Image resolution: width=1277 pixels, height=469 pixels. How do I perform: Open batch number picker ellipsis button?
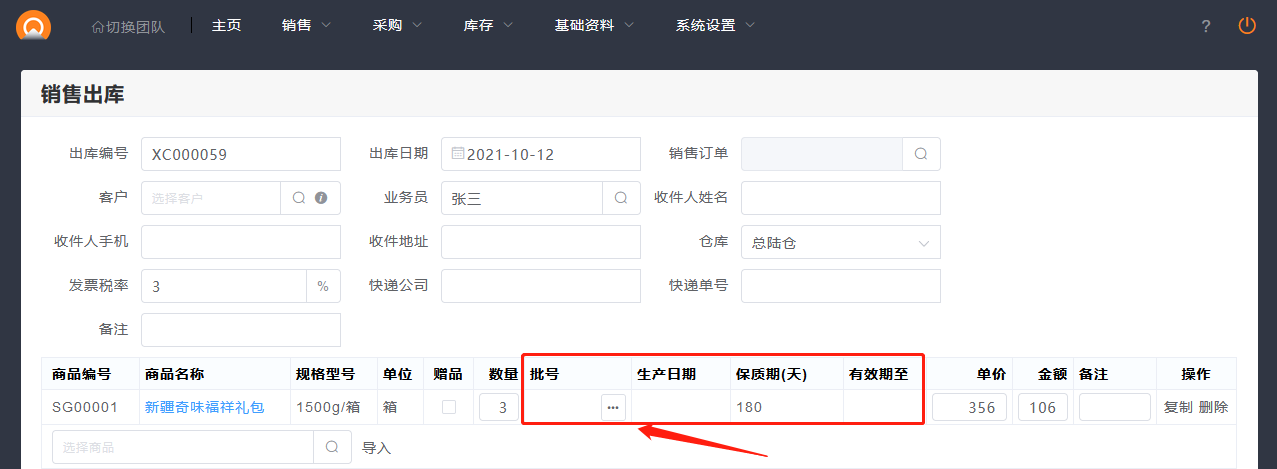613,407
